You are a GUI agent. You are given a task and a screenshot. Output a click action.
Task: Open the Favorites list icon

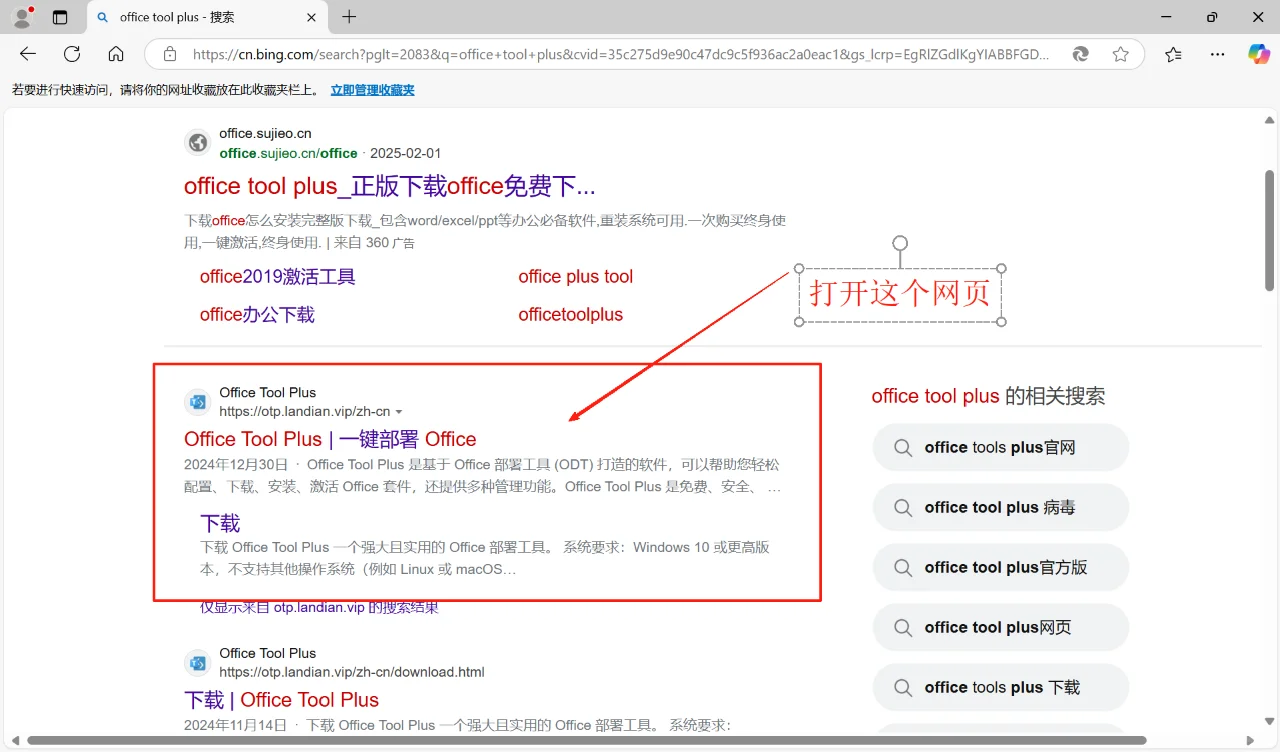pyautogui.click(x=1173, y=55)
